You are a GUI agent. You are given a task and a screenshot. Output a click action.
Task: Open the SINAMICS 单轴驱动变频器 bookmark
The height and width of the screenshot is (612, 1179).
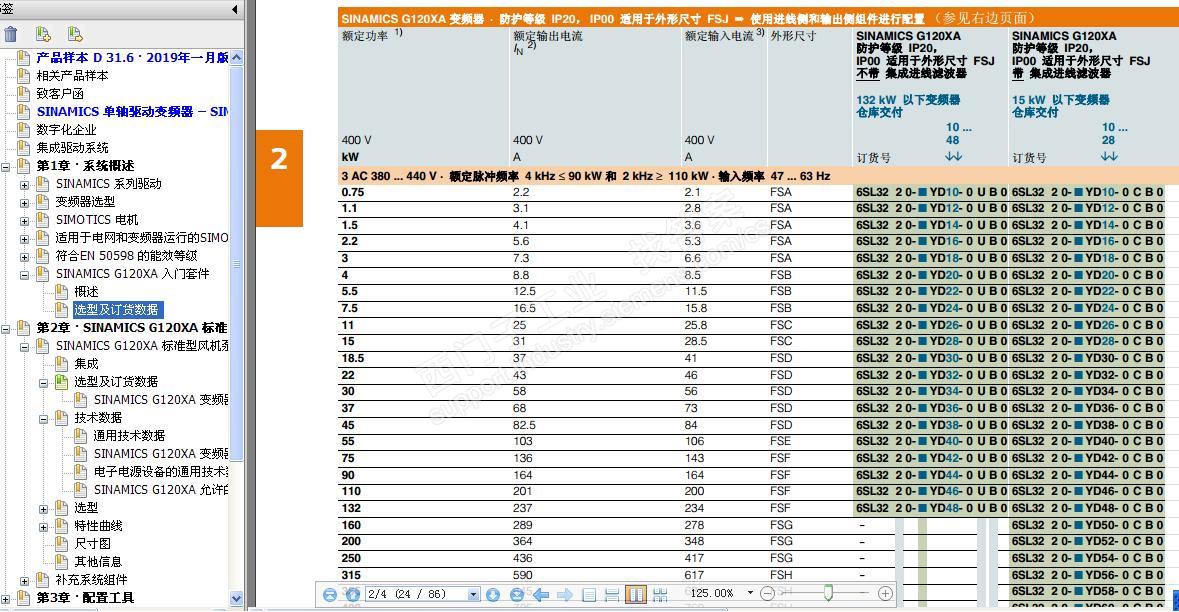click(x=132, y=111)
